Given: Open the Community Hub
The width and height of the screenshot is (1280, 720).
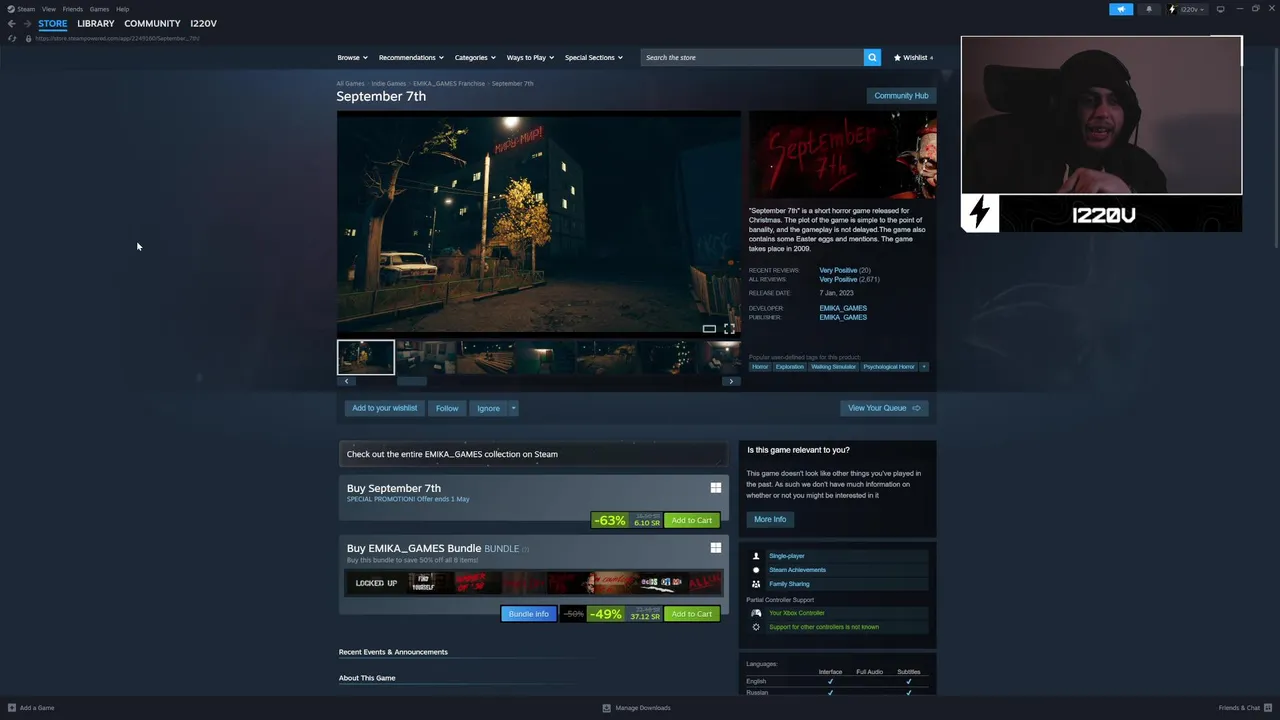Looking at the screenshot, I should click(901, 96).
